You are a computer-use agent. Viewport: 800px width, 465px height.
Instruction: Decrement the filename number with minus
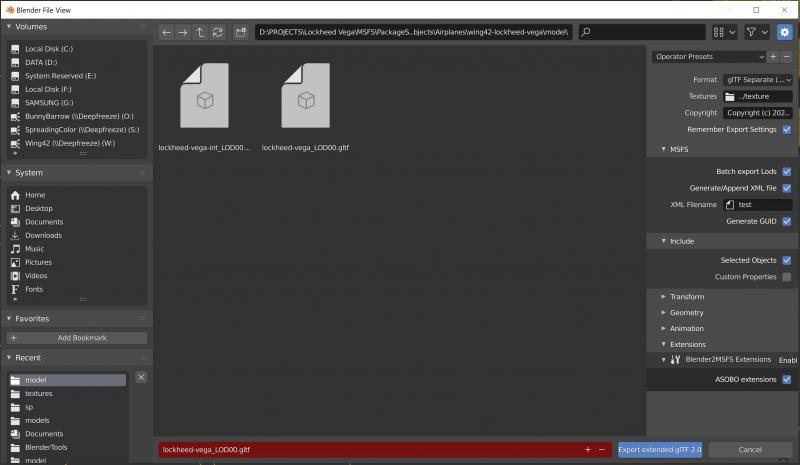click(602, 450)
